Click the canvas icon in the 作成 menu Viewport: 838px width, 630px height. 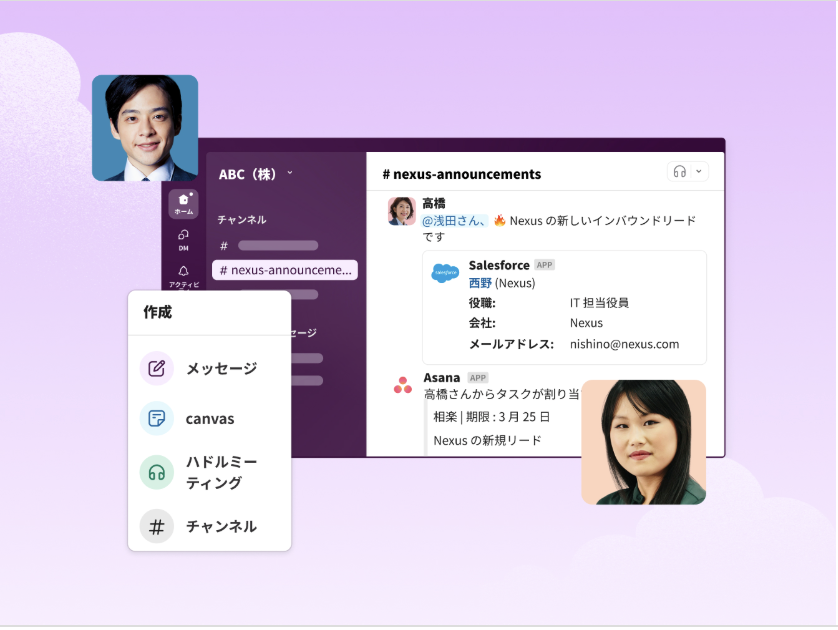(x=157, y=419)
